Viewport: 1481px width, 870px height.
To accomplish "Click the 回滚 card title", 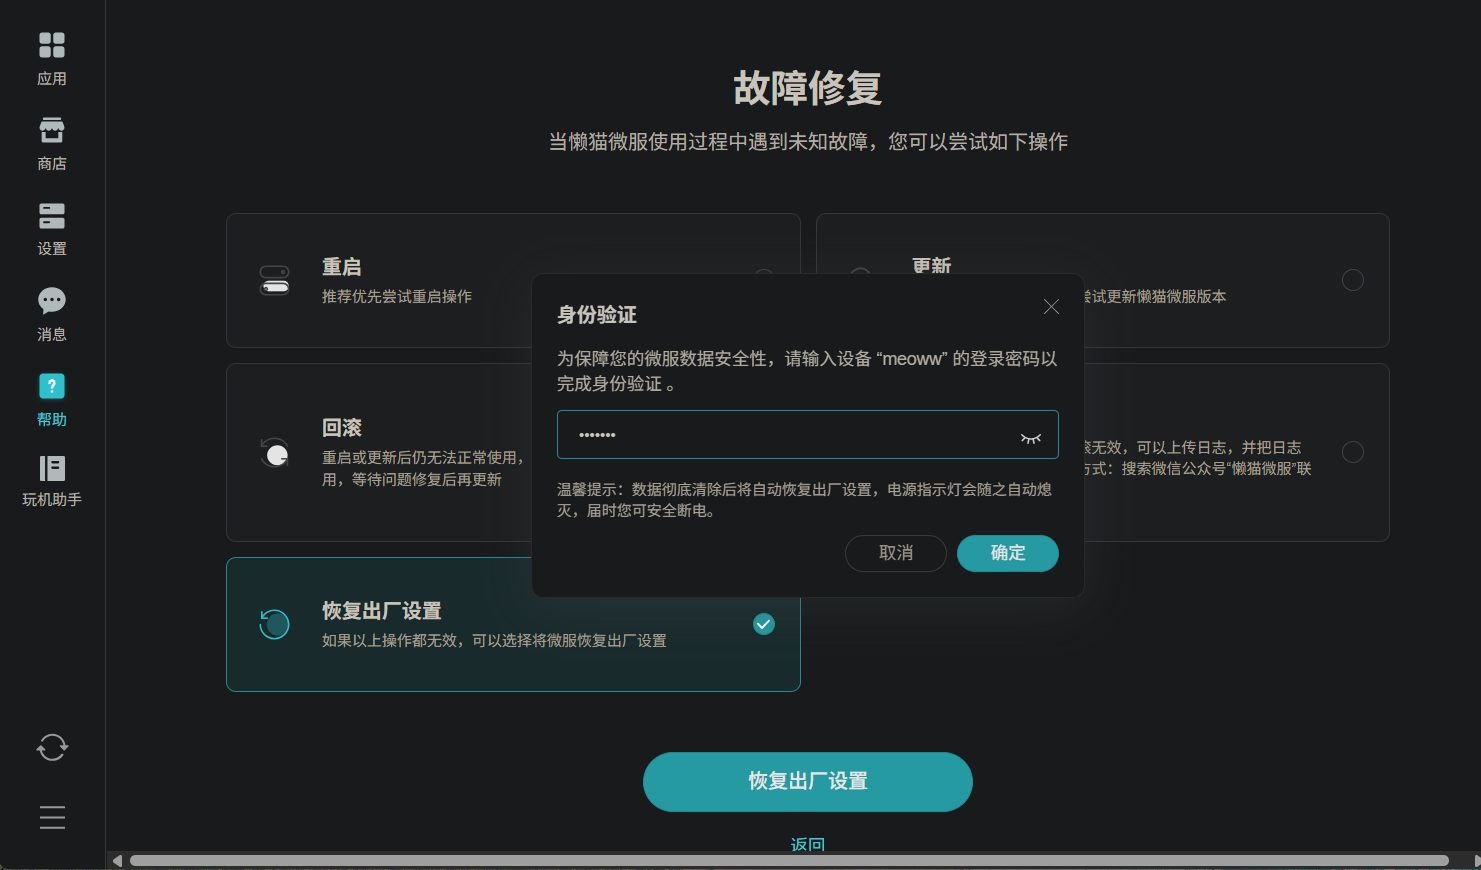I will tap(342, 428).
